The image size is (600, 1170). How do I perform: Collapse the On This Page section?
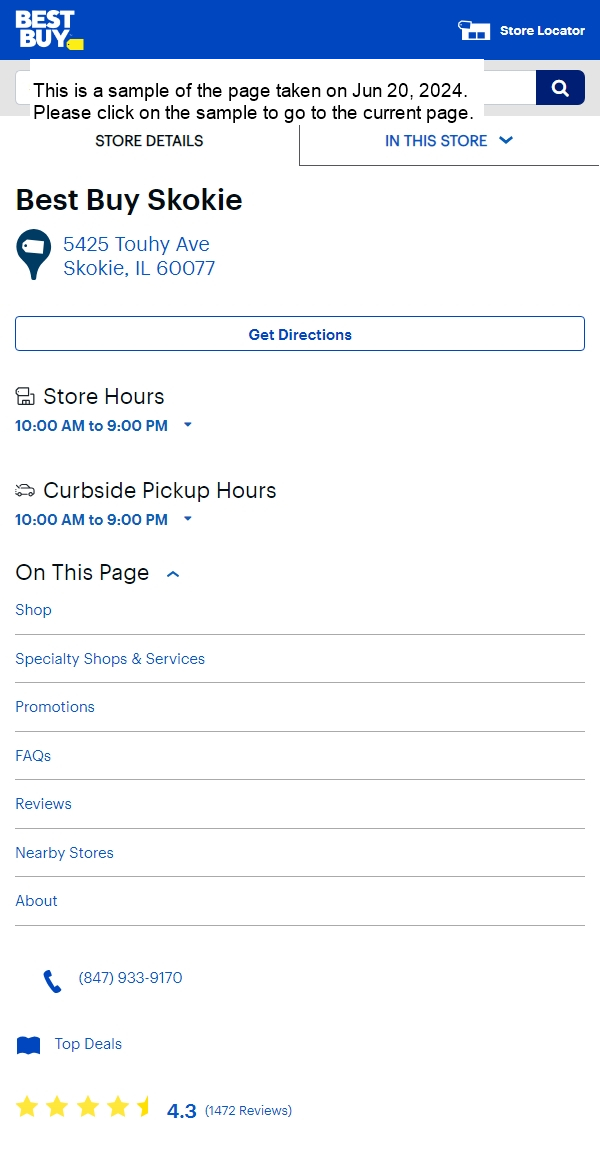173,574
